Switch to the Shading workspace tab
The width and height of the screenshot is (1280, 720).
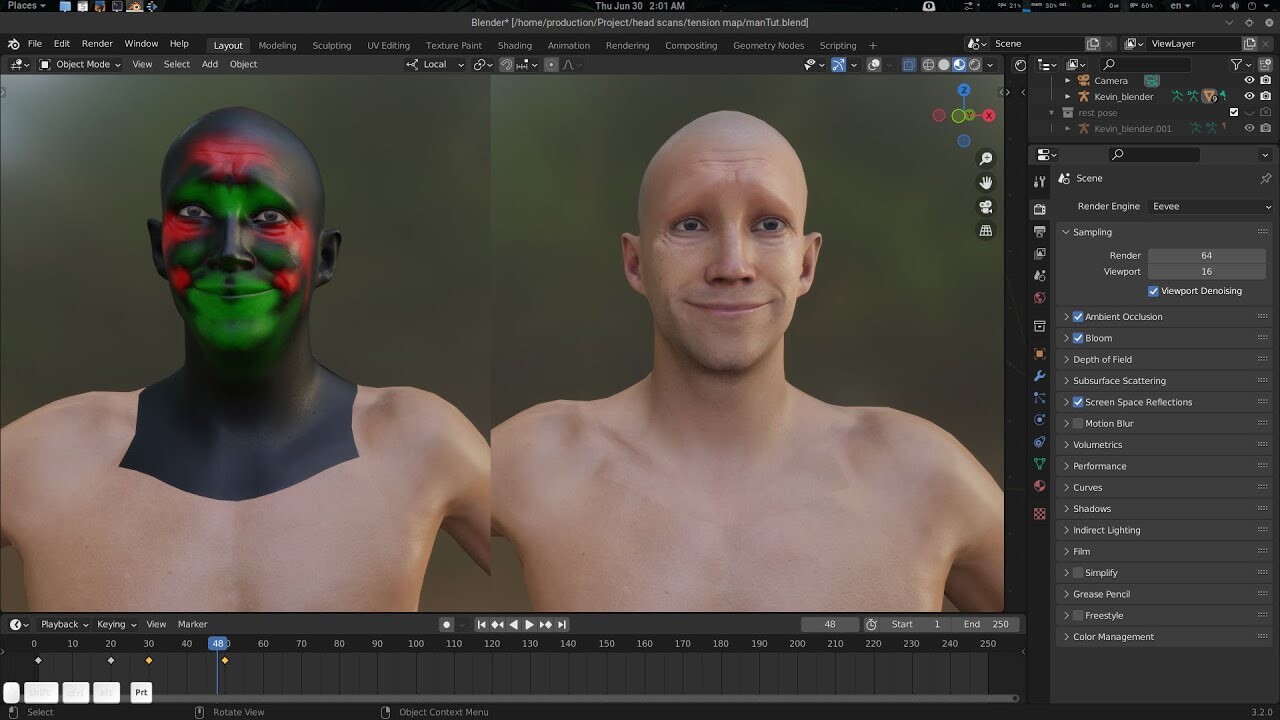pyautogui.click(x=514, y=44)
